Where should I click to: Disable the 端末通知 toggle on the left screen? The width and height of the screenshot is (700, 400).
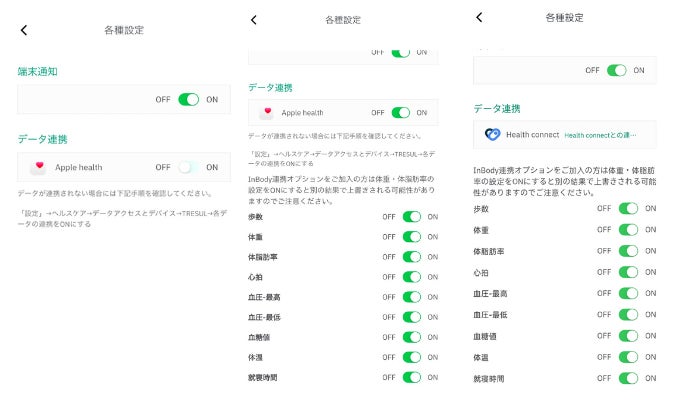click(188, 99)
